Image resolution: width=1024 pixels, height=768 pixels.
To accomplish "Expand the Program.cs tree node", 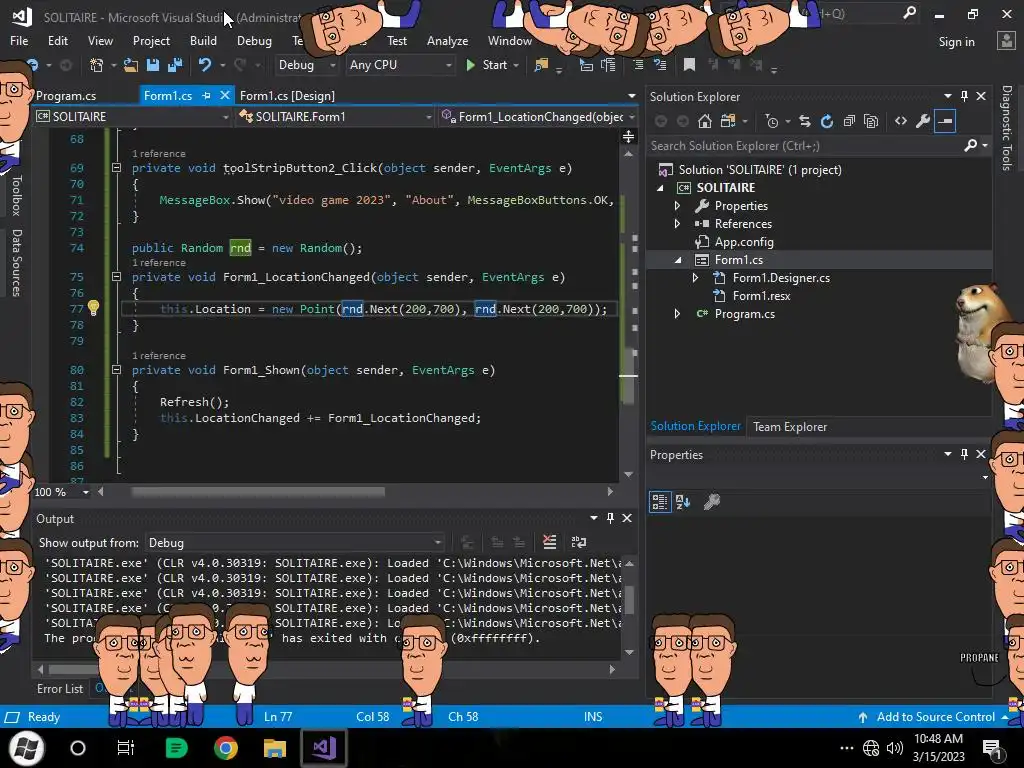I will [x=677, y=314].
